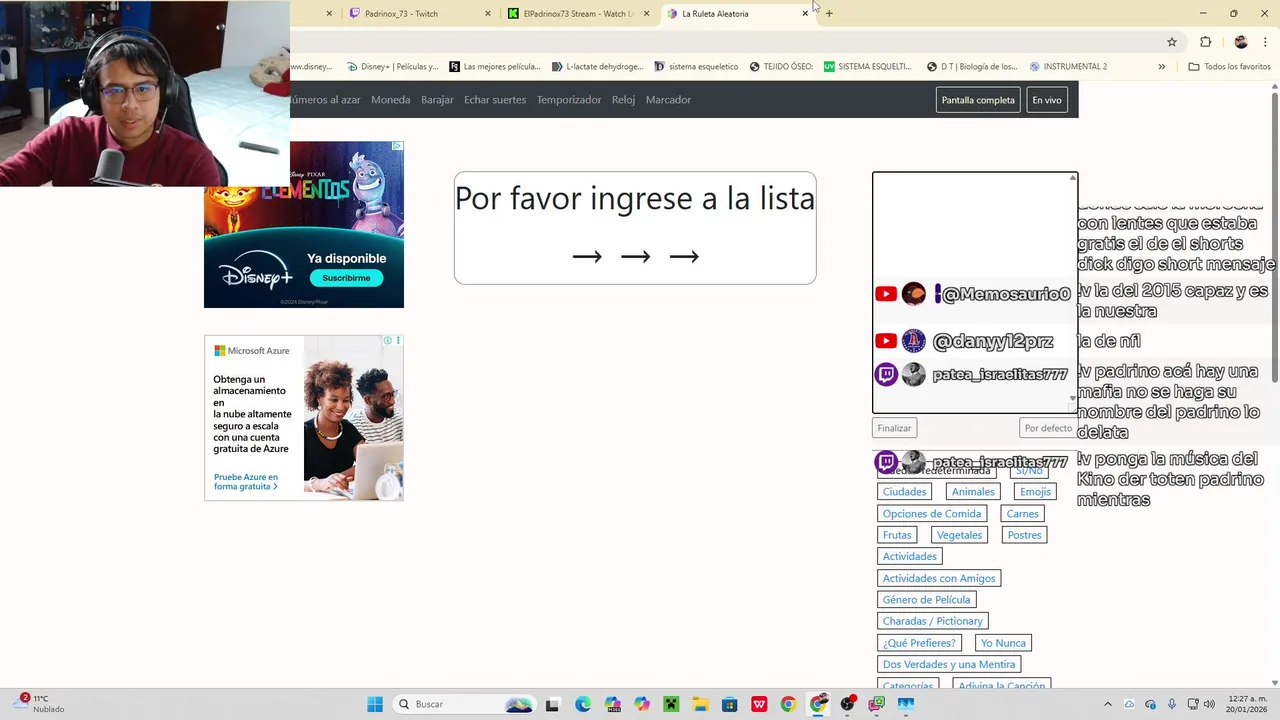Screen dimensions: 1280x720
Task: Open the Disney+ | Películas bookmark
Action: click(x=392, y=67)
